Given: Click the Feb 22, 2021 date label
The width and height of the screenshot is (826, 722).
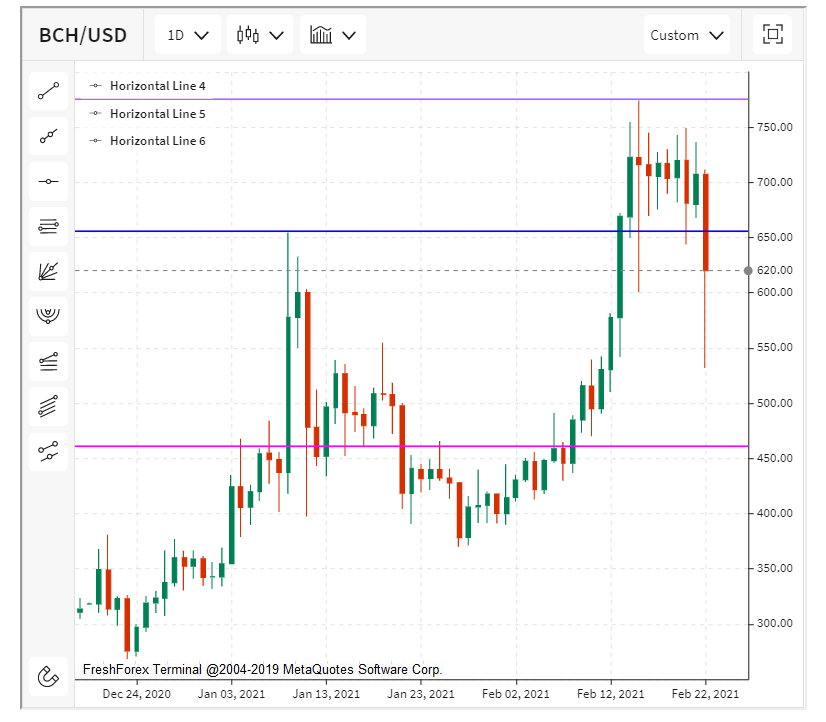Looking at the screenshot, I should pos(705,694).
